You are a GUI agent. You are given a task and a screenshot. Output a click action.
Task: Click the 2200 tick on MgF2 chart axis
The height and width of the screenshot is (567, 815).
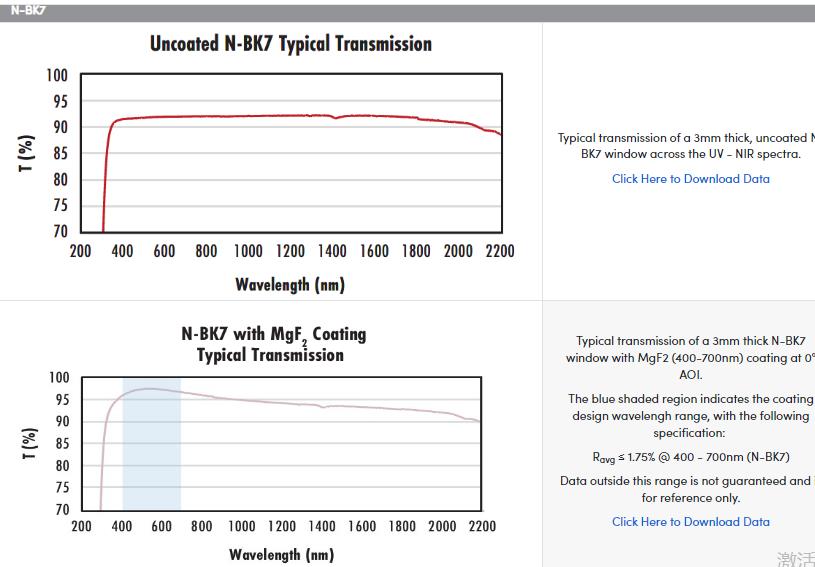[481, 526]
